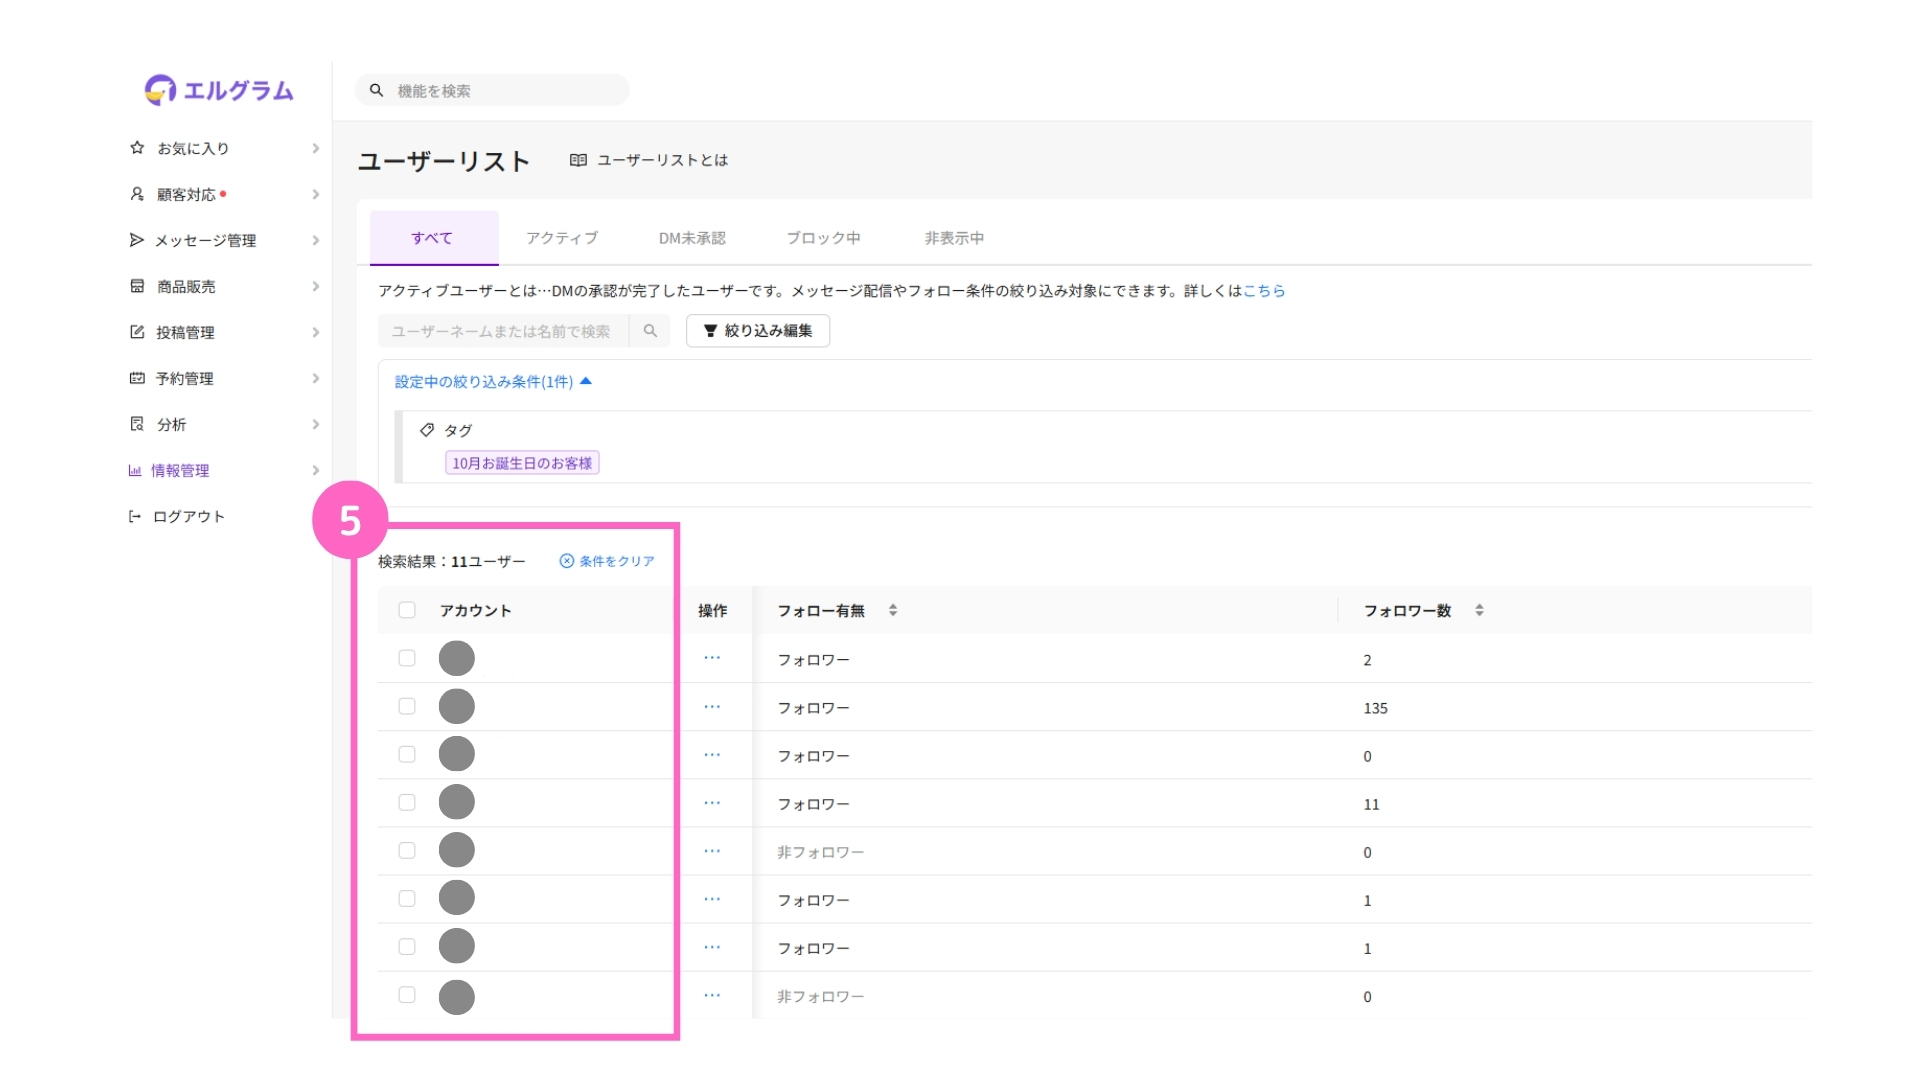
Task: Click the 分析 sidebar icon
Action: [x=137, y=424]
